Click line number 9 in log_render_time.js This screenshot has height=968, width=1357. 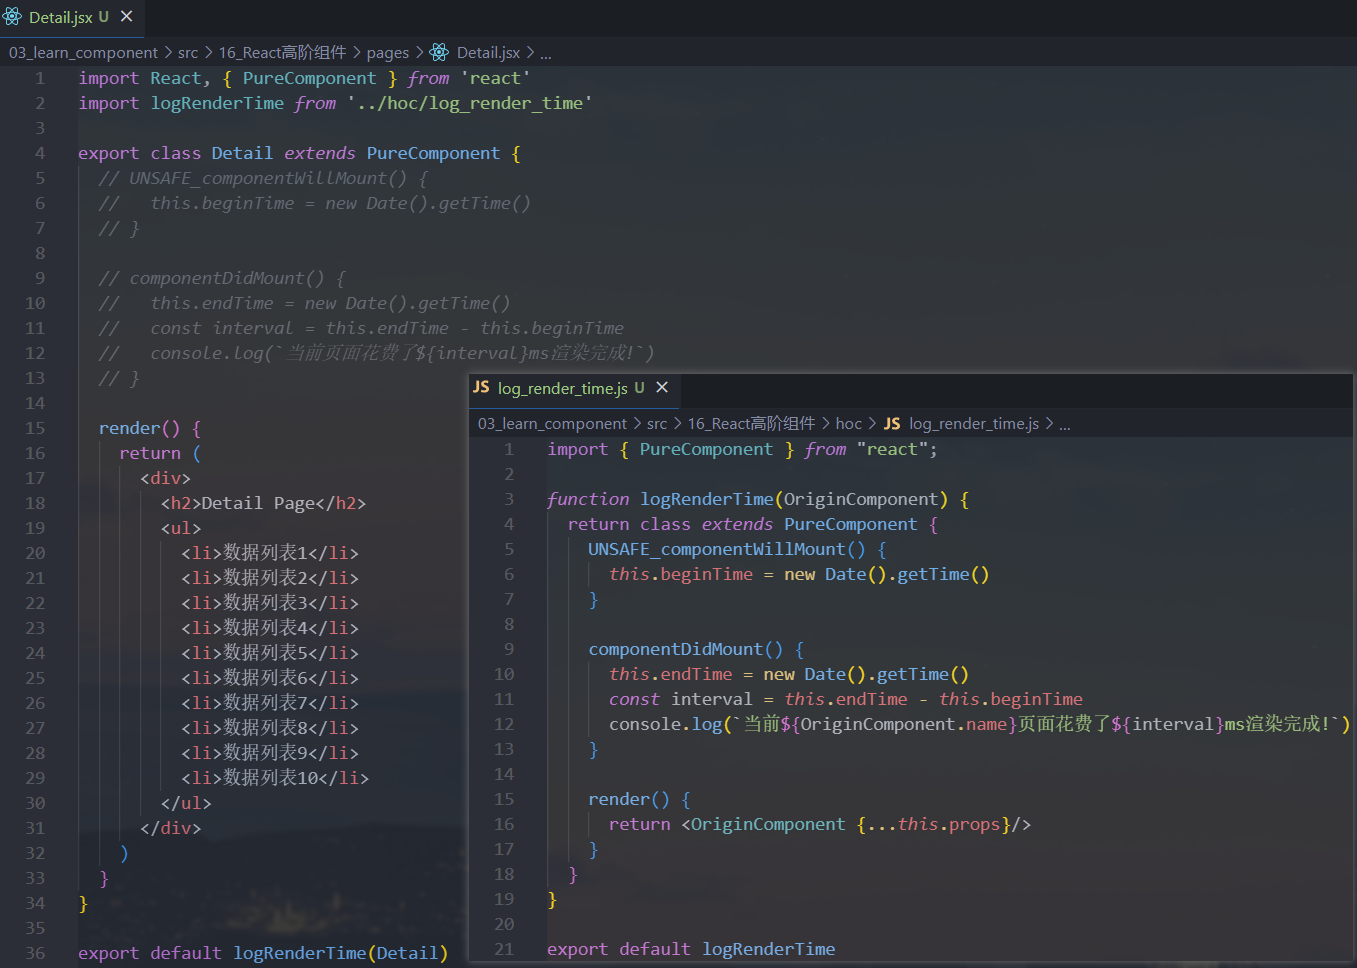(x=509, y=649)
